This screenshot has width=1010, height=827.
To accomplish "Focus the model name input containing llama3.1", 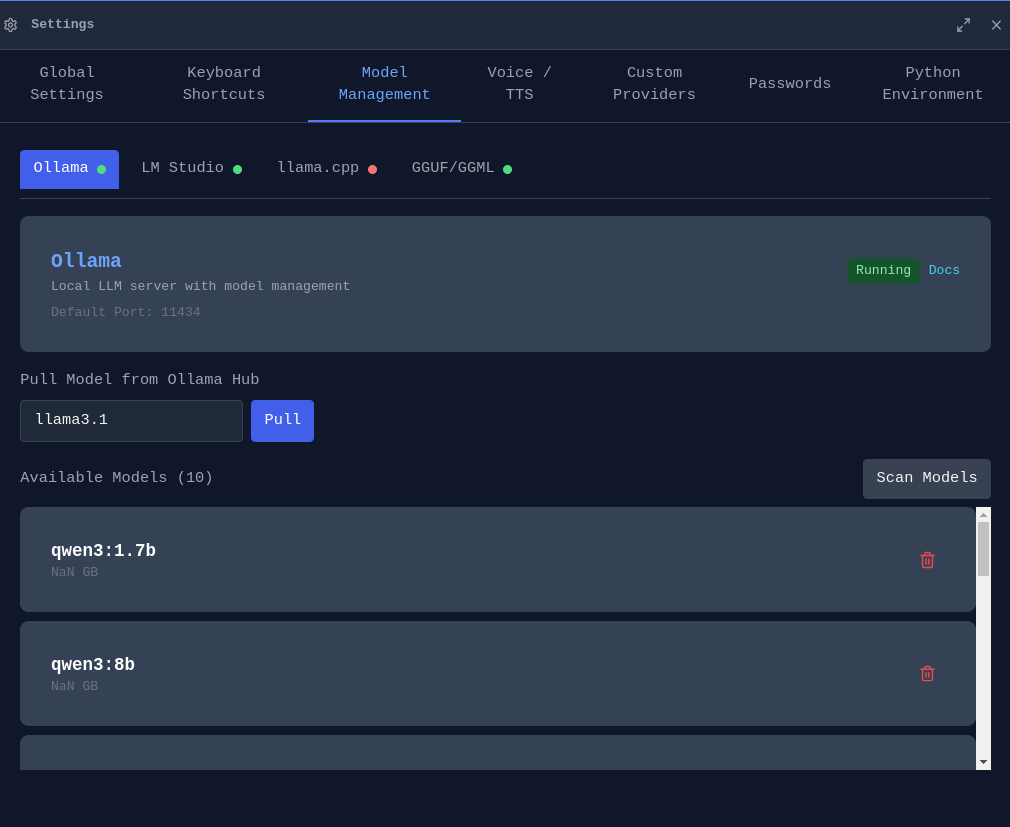I will pyautogui.click(x=131, y=421).
